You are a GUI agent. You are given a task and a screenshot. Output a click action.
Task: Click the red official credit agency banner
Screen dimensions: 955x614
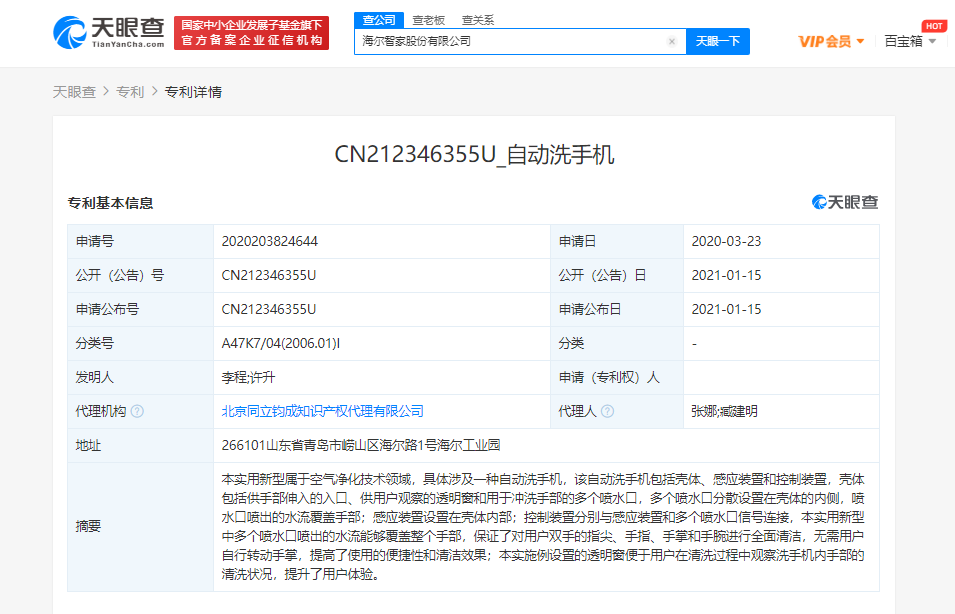tap(251, 33)
